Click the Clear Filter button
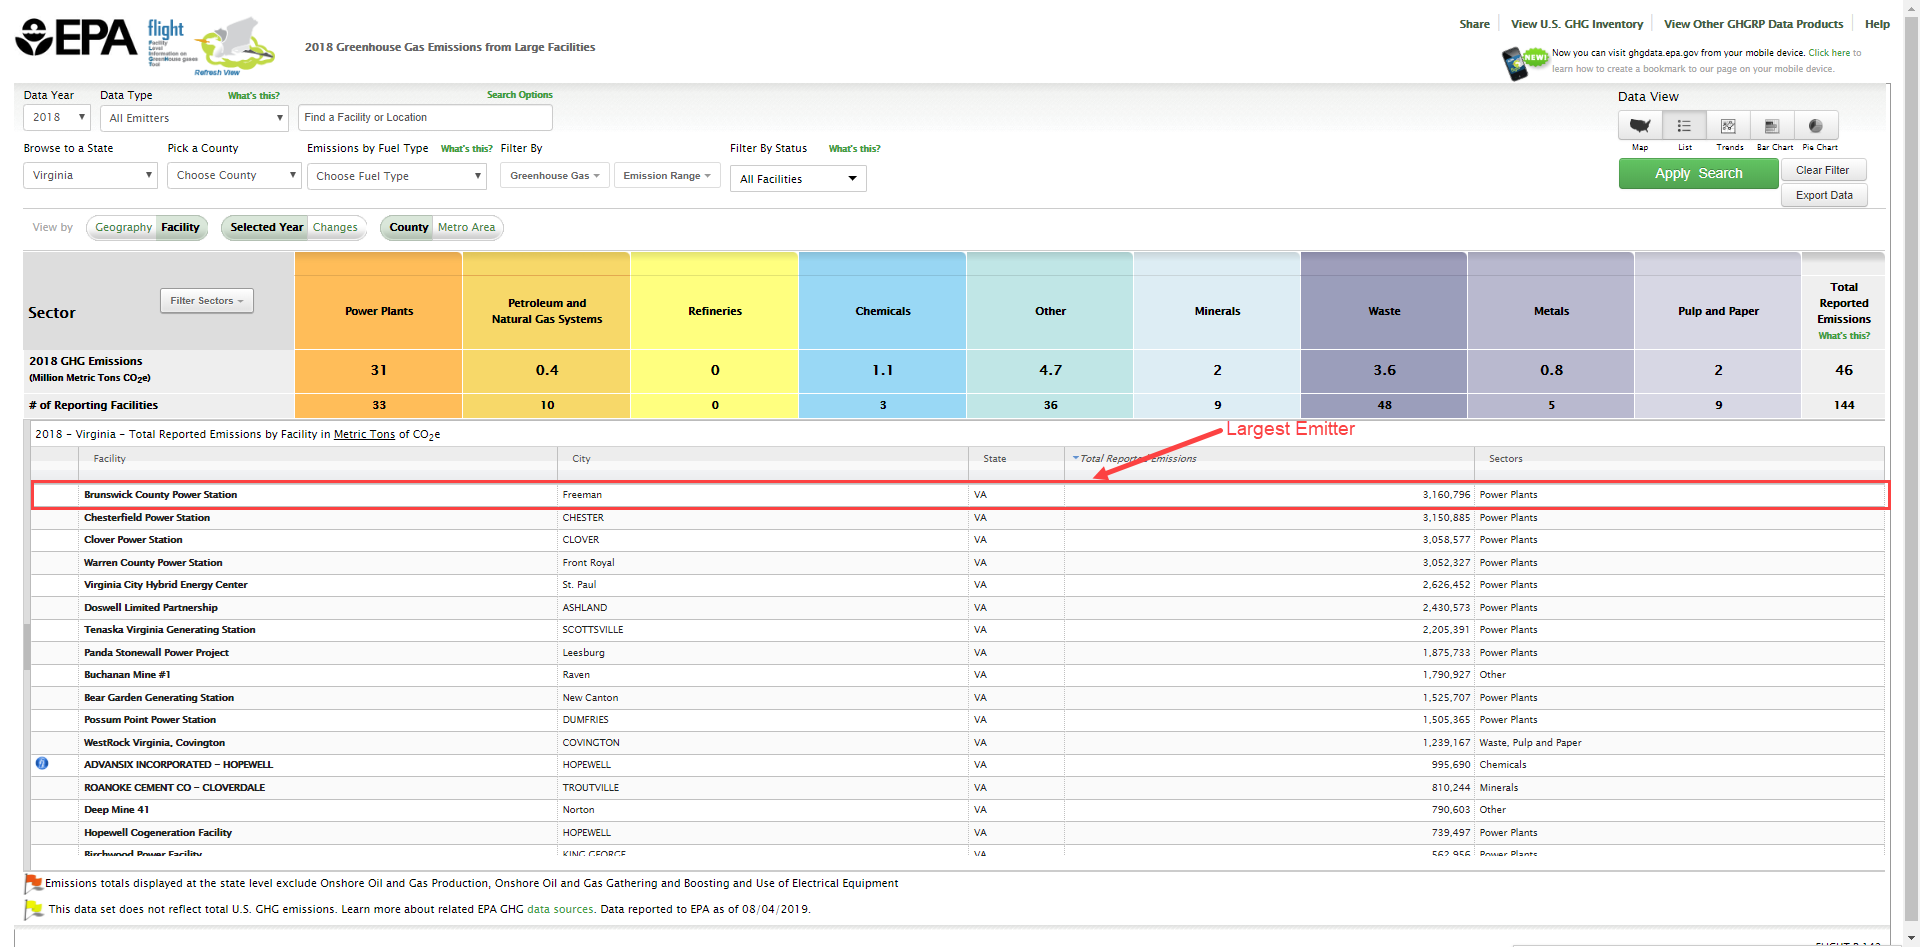This screenshot has height=947, width=1920. 1823,170
